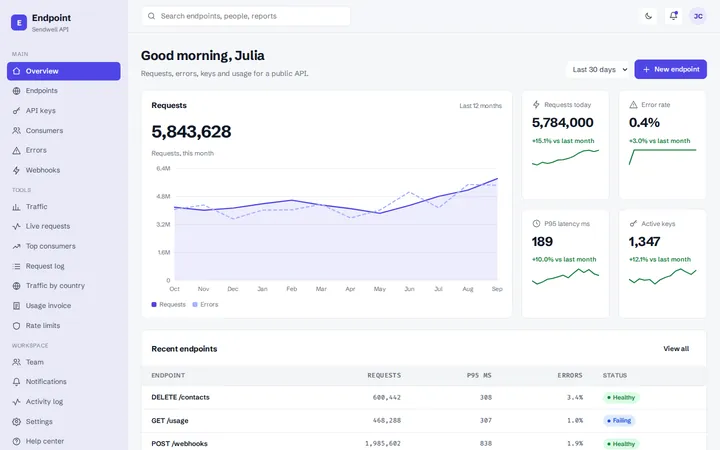This screenshot has width=720, height=450.
Task: Sort by REQUESTS column header
Action: coord(384,376)
